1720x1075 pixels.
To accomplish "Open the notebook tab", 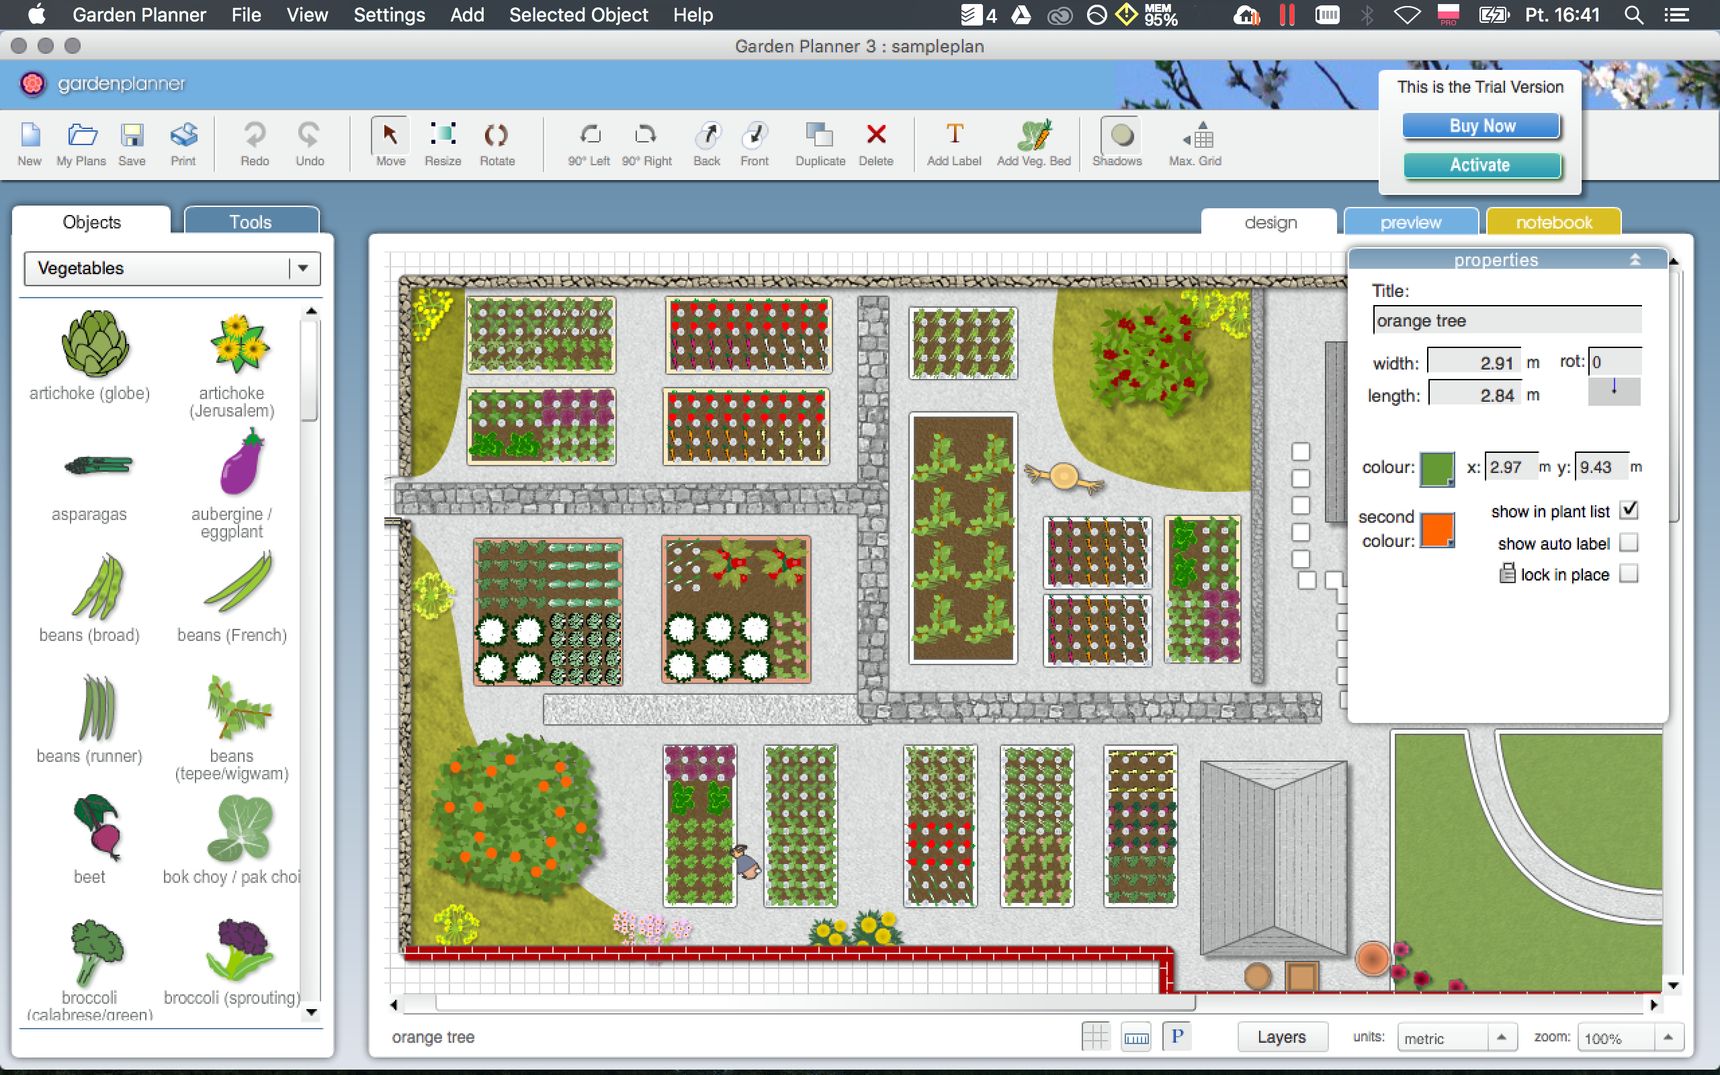I will point(1554,222).
